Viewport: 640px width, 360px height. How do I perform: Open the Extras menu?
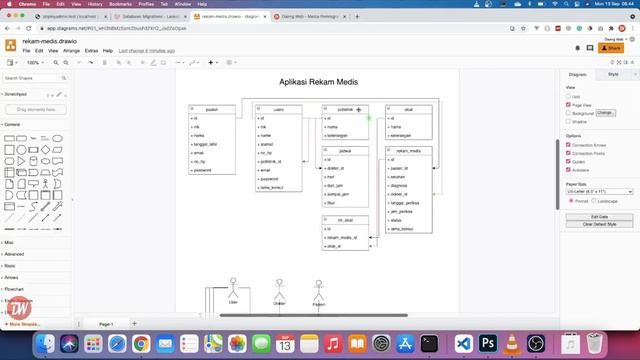(x=91, y=51)
